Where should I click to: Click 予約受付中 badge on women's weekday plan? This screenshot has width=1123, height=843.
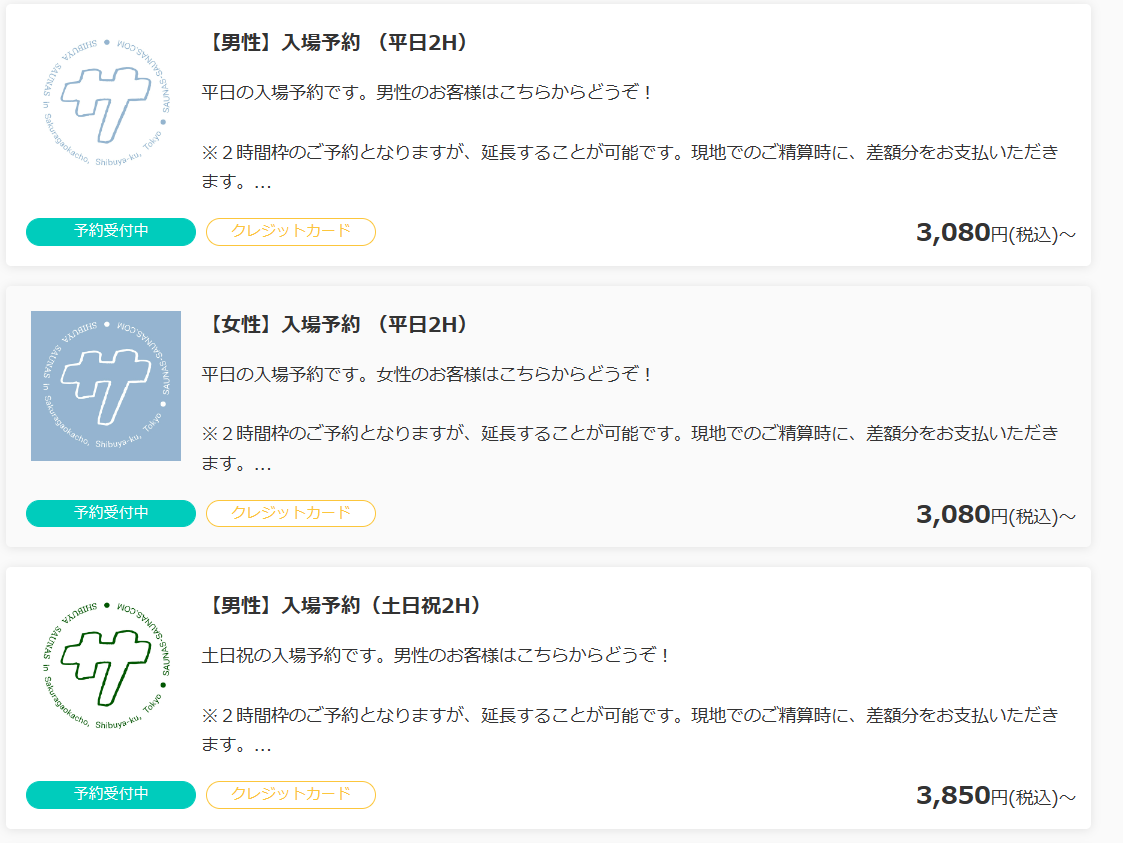(111, 513)
